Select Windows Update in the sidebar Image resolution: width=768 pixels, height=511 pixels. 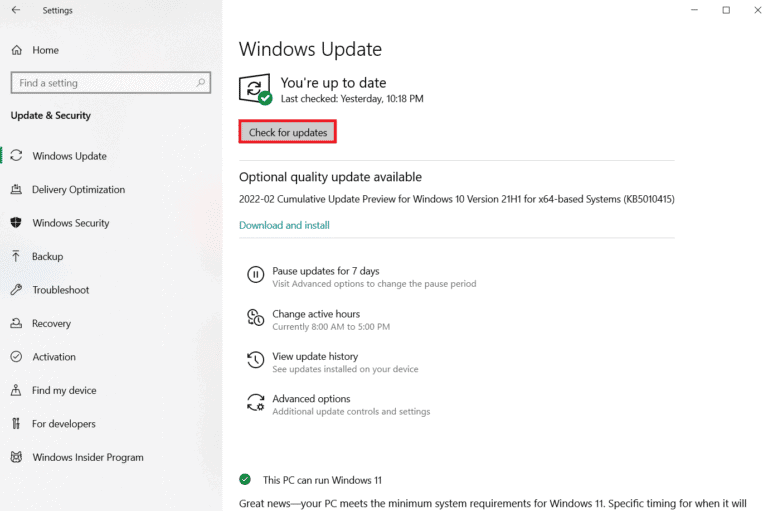[x=69, y=156]
